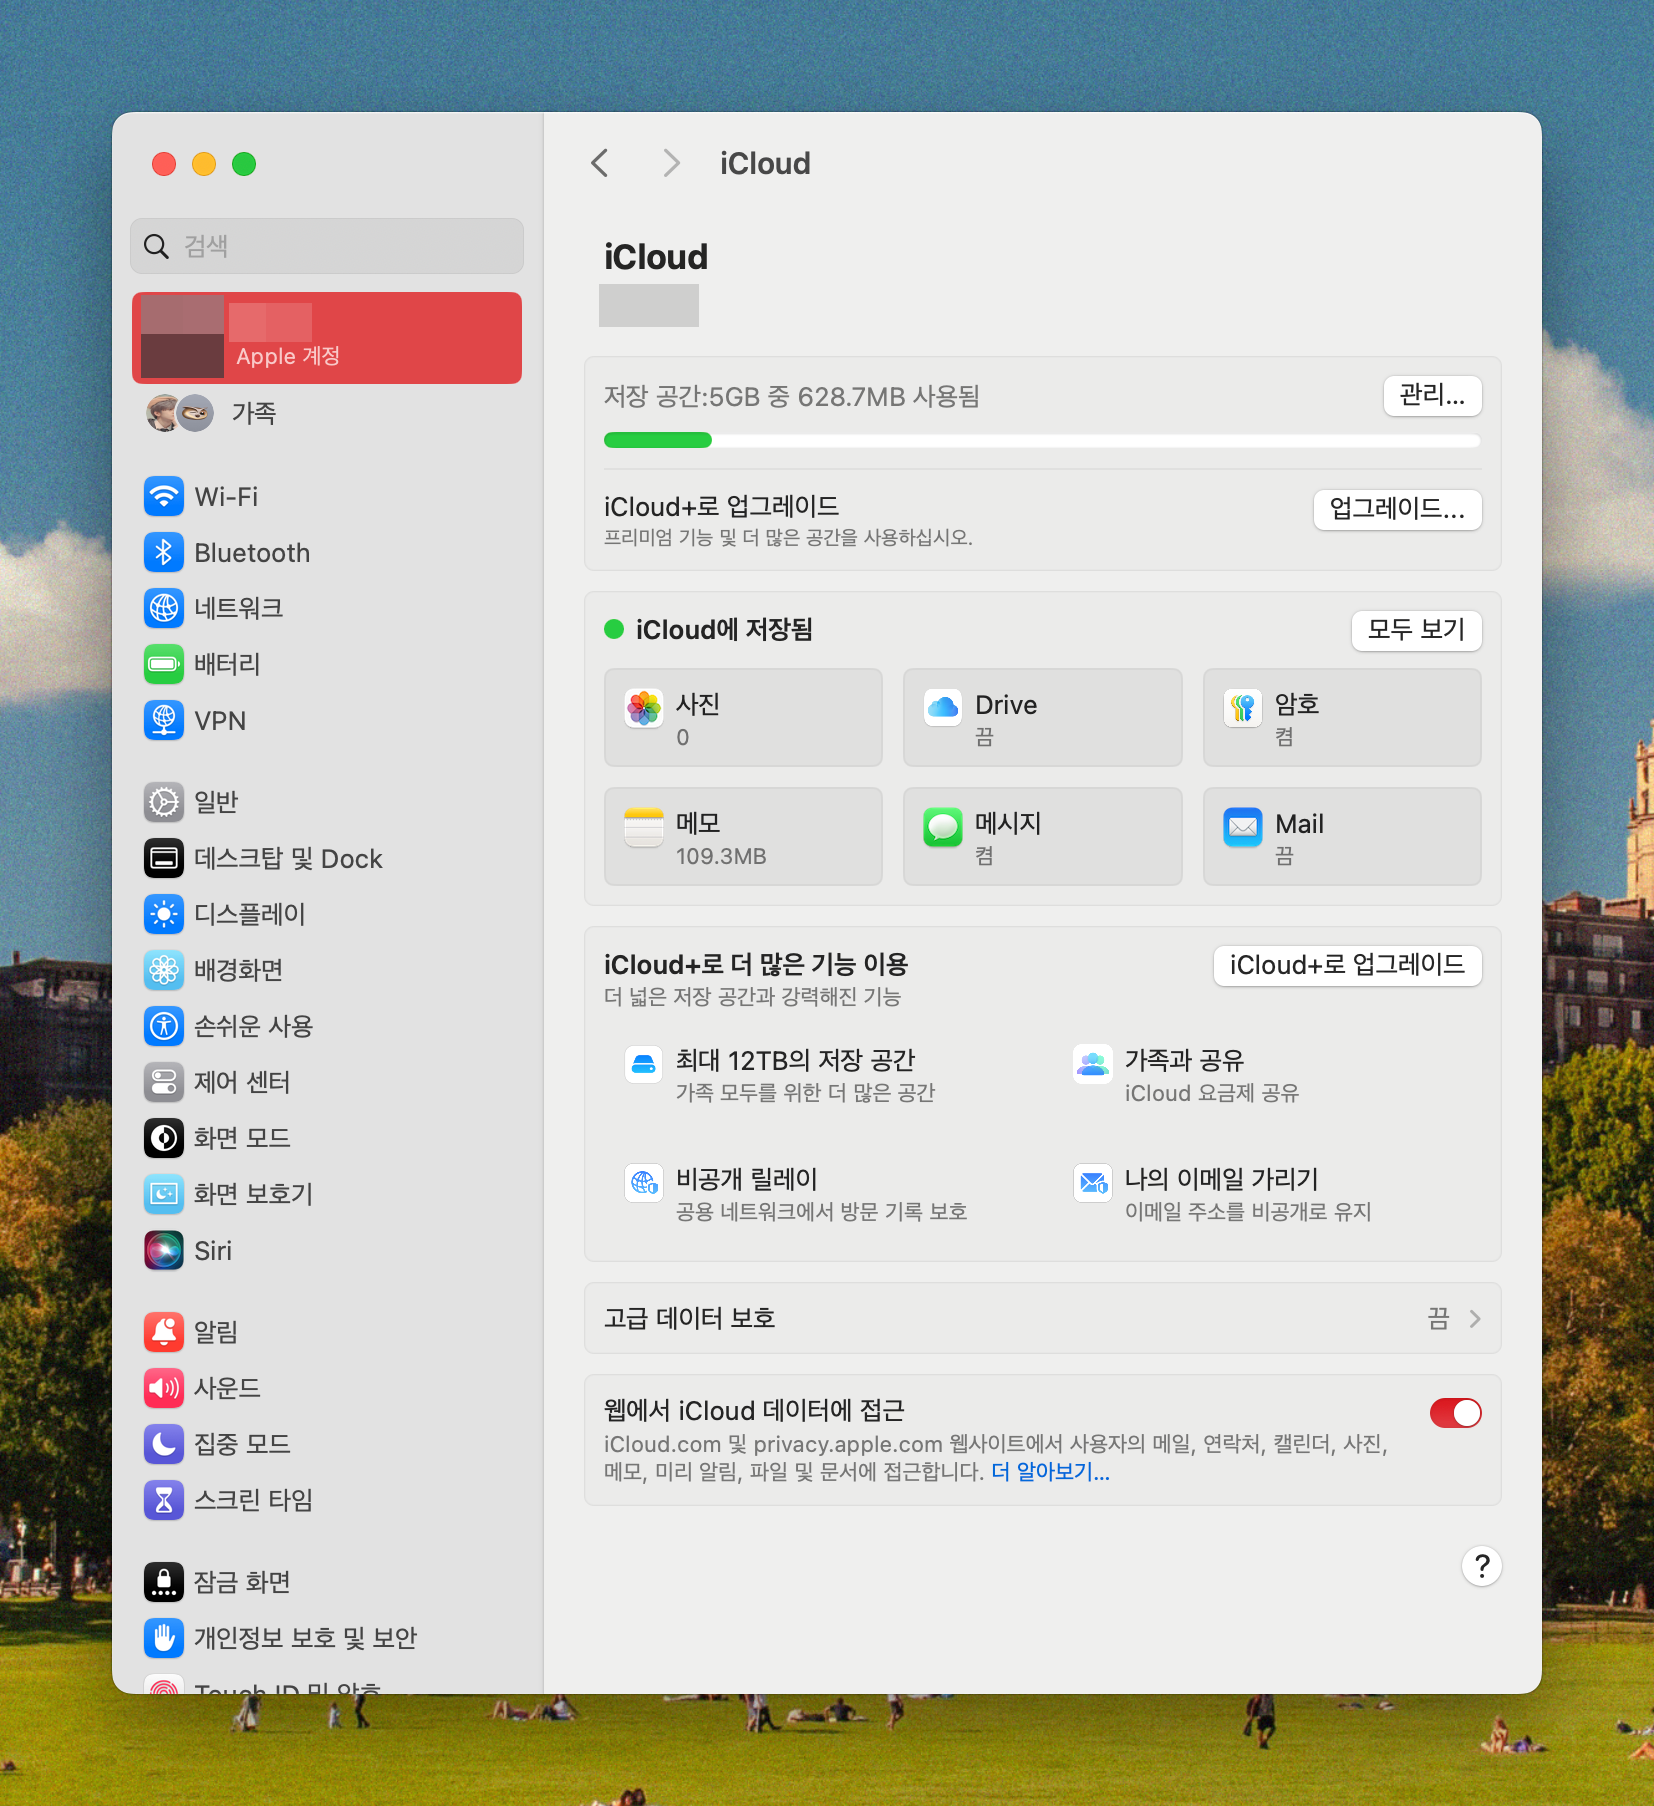
Task: Click the 업그레이드... button
Action: (x=1397, y=510)
